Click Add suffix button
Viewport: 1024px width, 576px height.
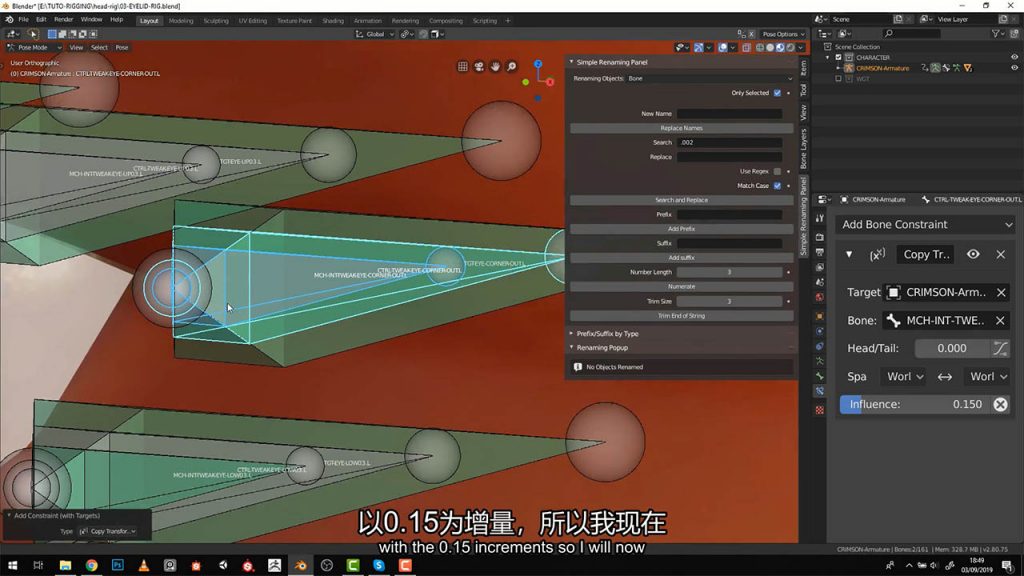681,257
